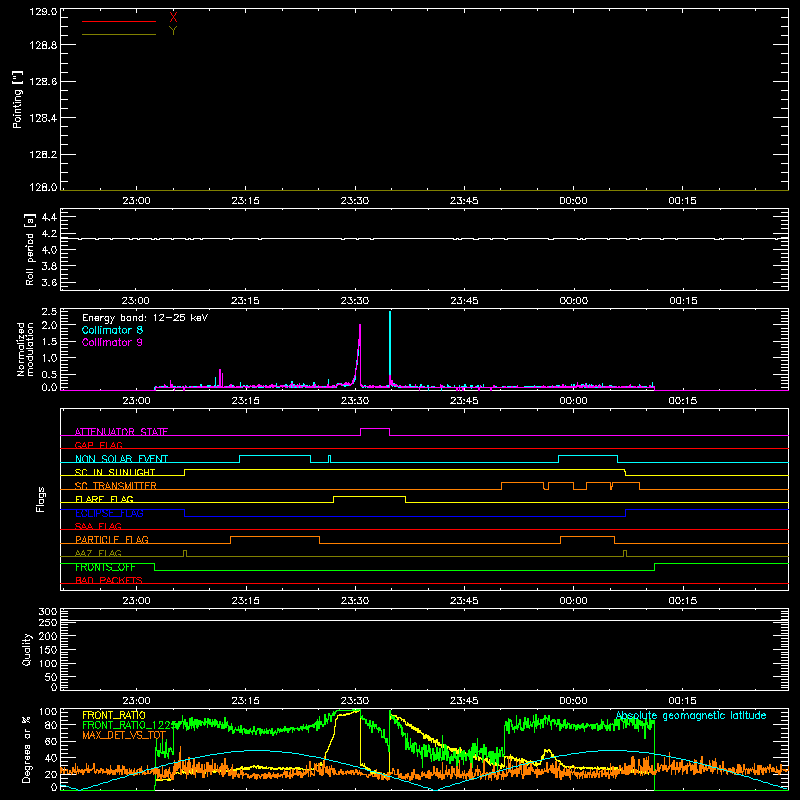Click the 128.2 tick label
Image resolution: width=800 pixels, height=800 pixels.
(x=43, y=154)
